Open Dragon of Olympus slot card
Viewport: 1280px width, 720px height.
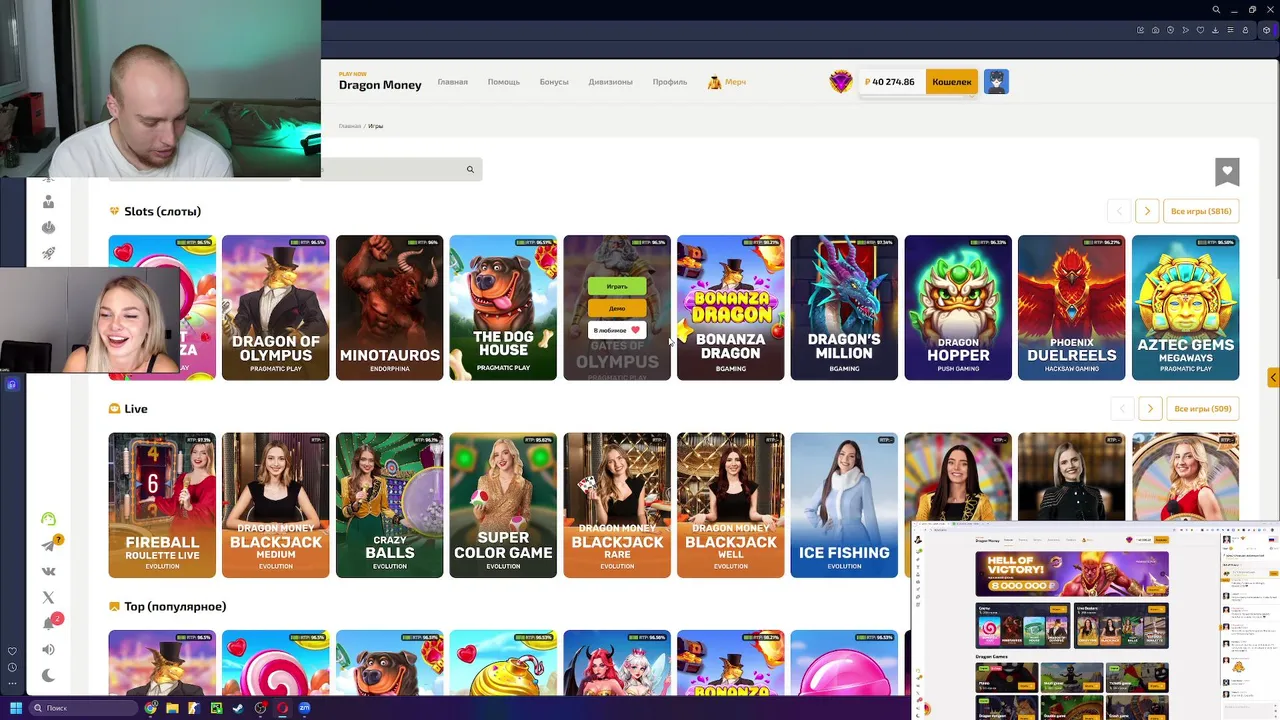[275, 308]
